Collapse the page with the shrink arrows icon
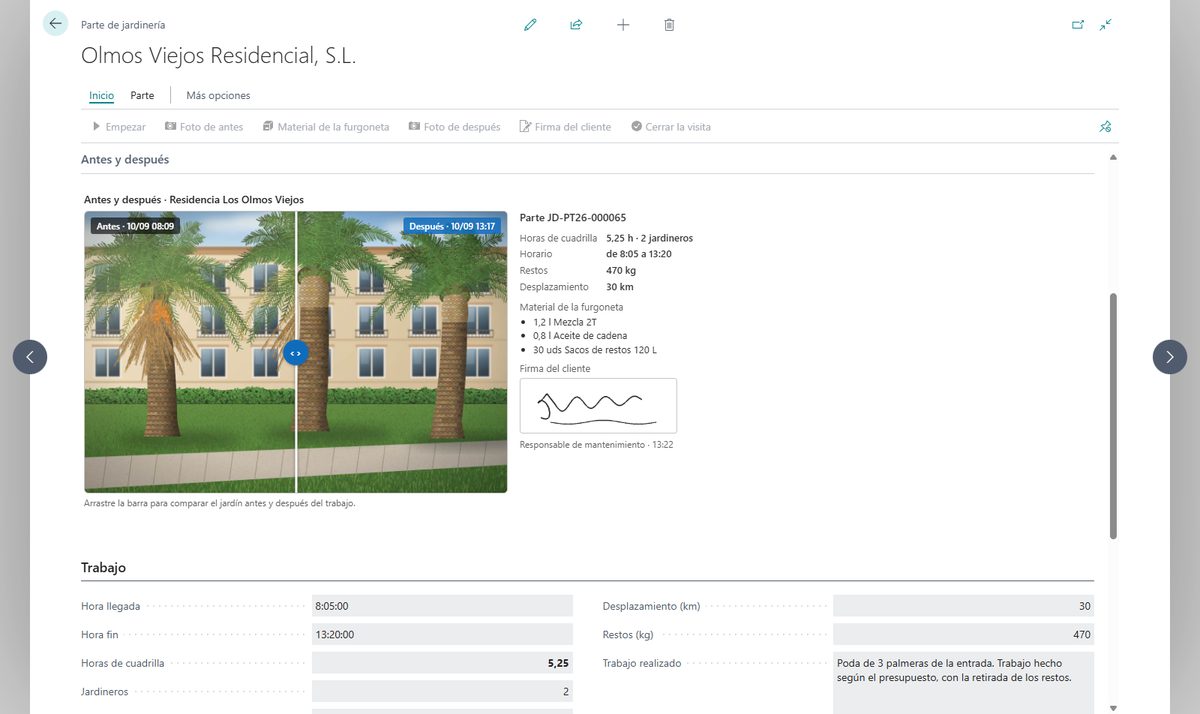1200x714 pixels. pos(1105,25)
